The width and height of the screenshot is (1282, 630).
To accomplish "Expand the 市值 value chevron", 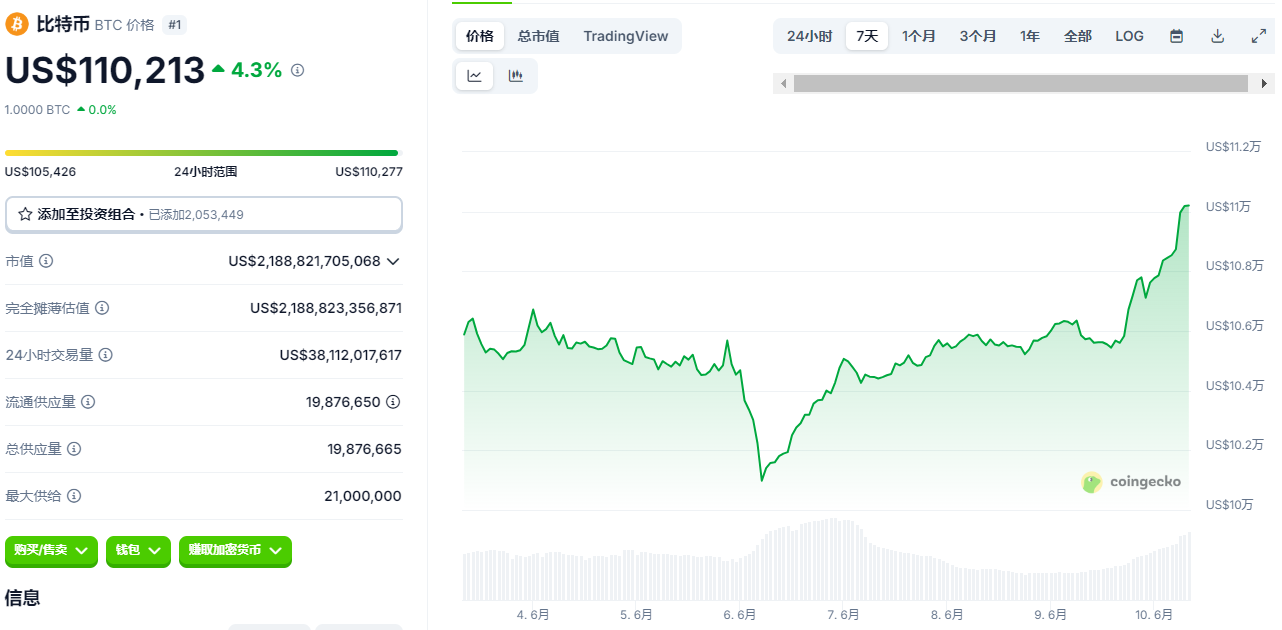I will pyautogui.click(x=393, y=261).
